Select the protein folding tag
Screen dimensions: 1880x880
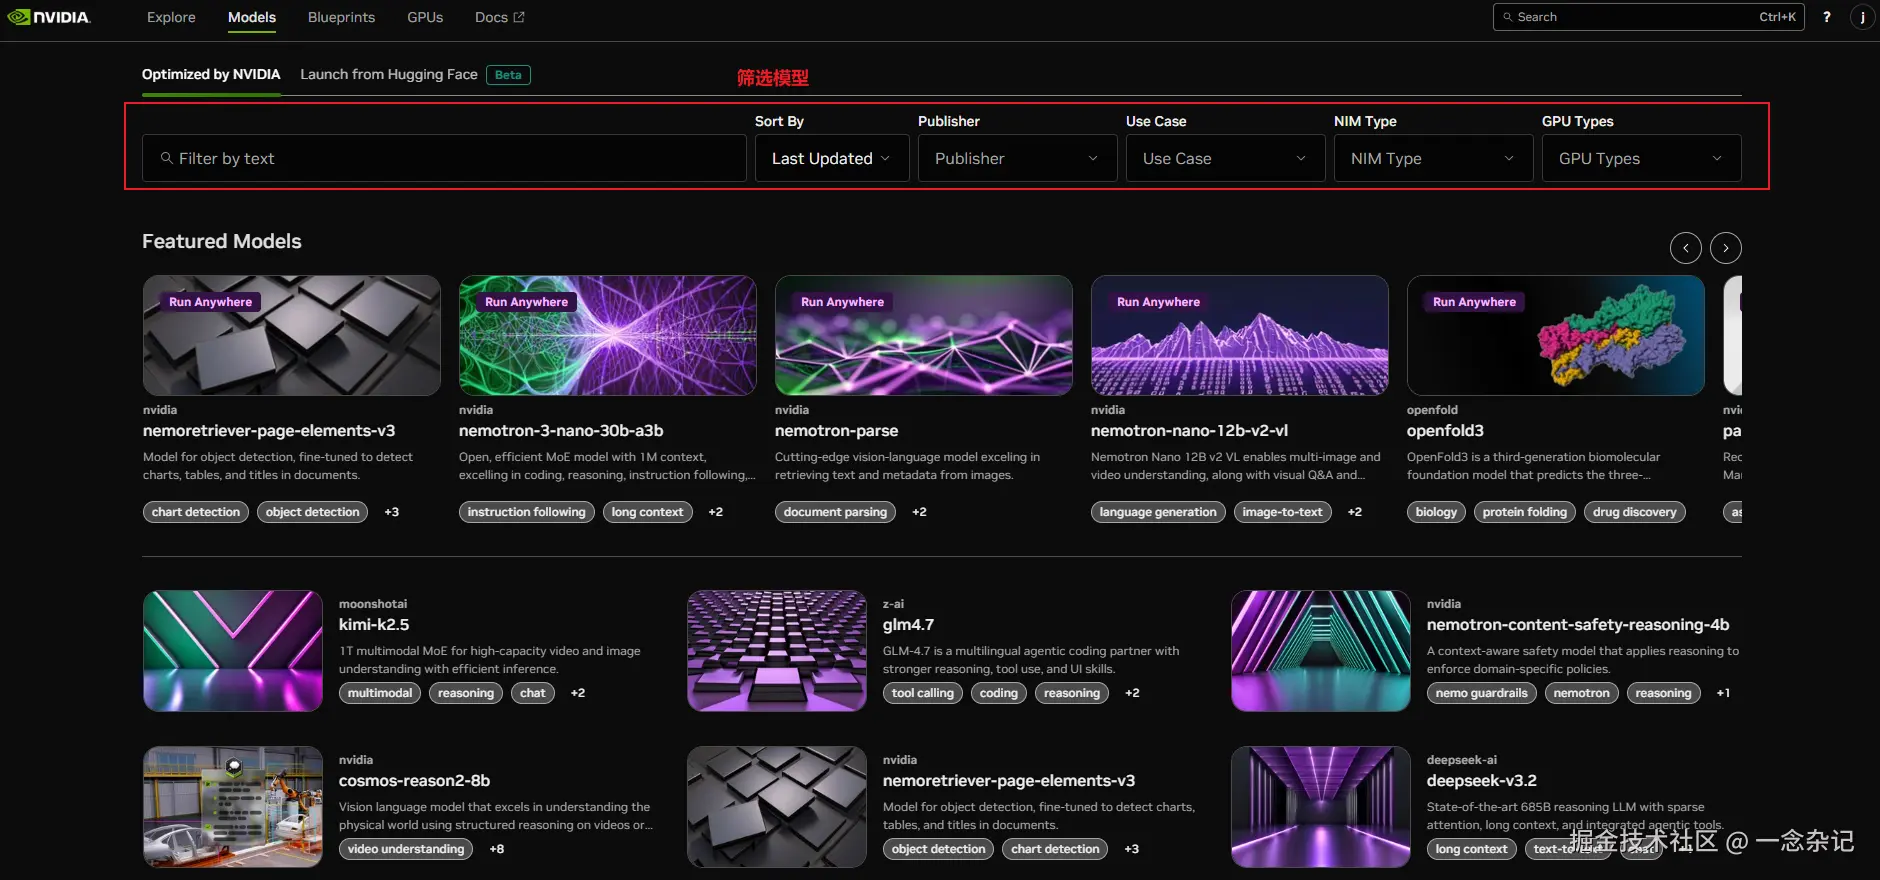(1525, 512)
